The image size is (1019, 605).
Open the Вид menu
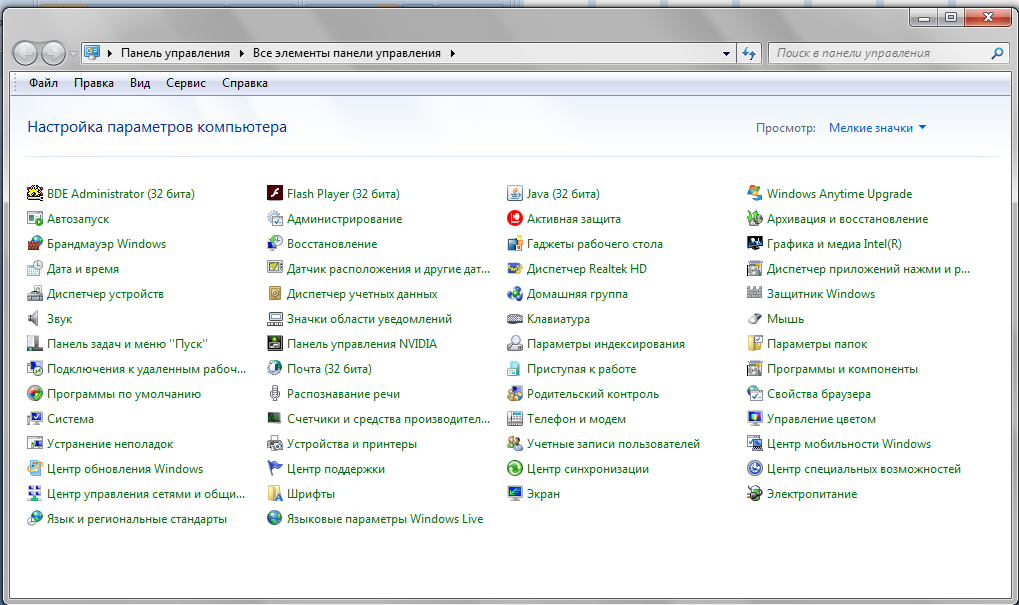pyautogui.click(x=140, y=83)
